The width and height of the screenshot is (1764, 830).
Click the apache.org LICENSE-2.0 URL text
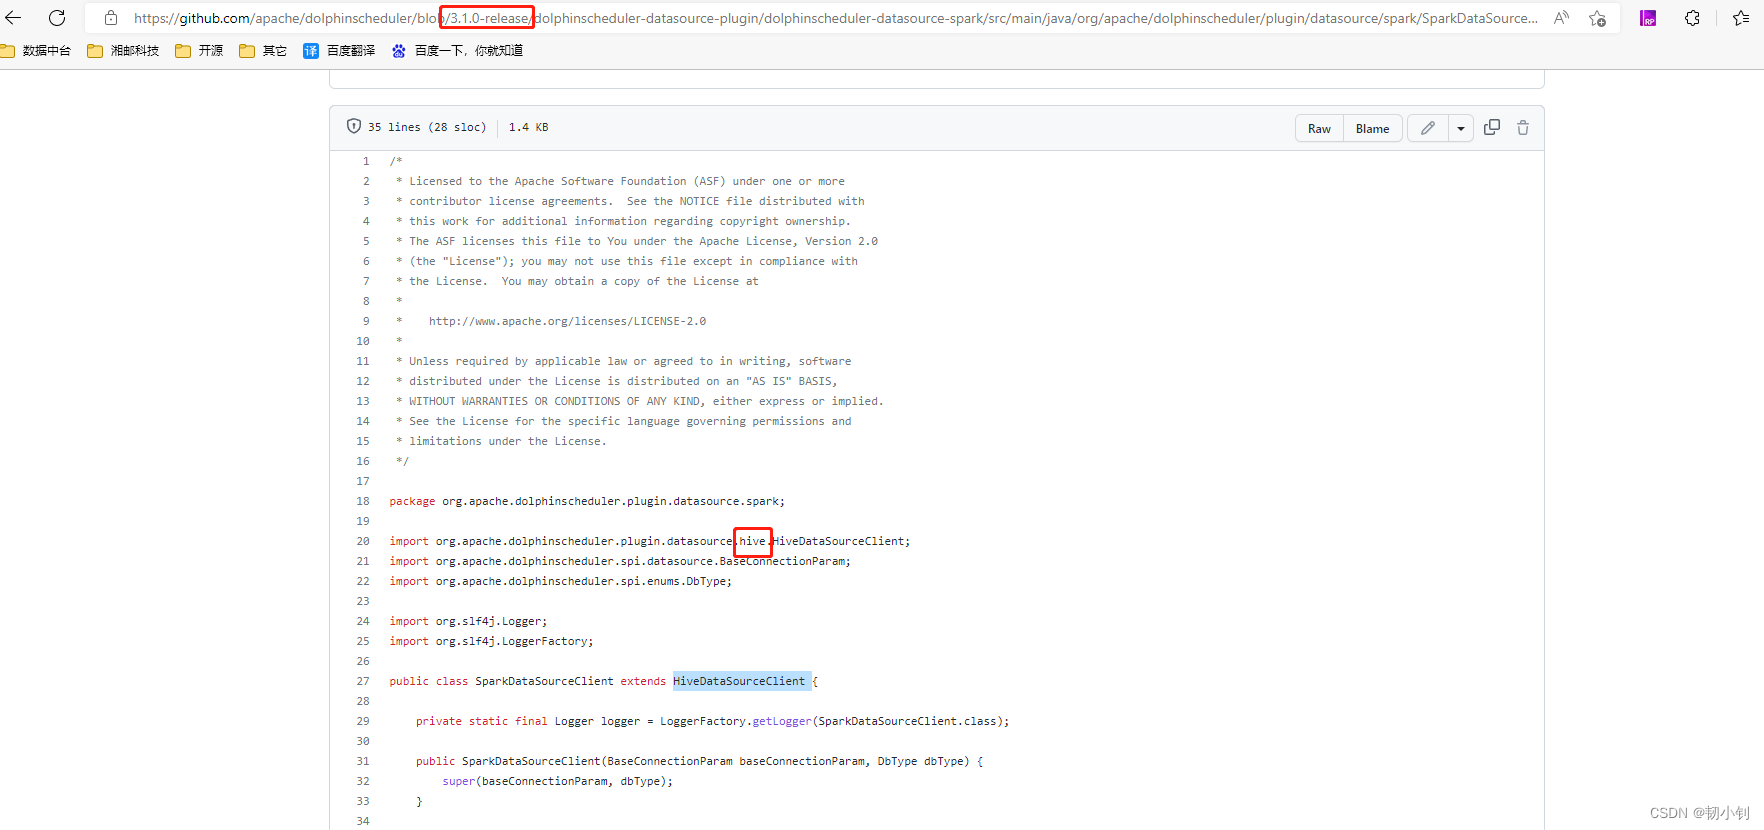[x=567, y=321]
